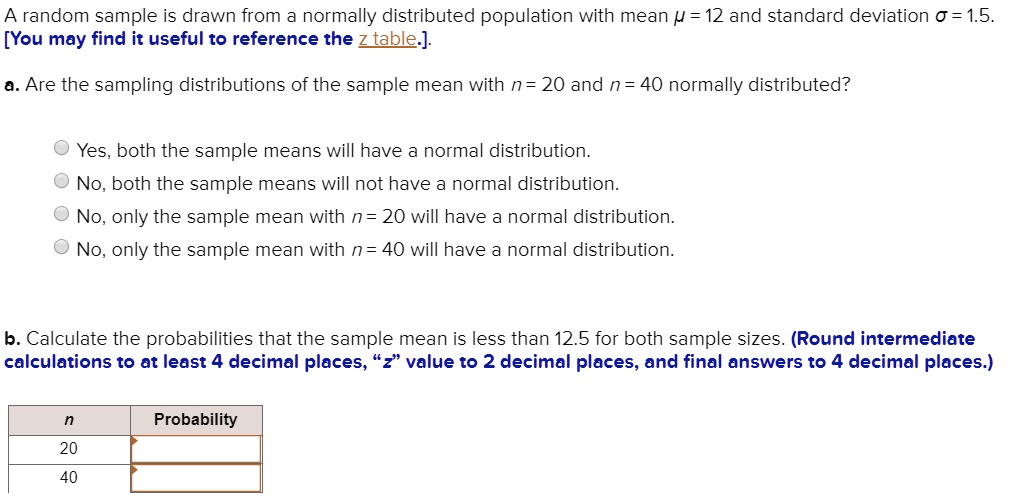Click the "n" column header cell
Screen dimensions: 1009x497
(x=68, y=420)
